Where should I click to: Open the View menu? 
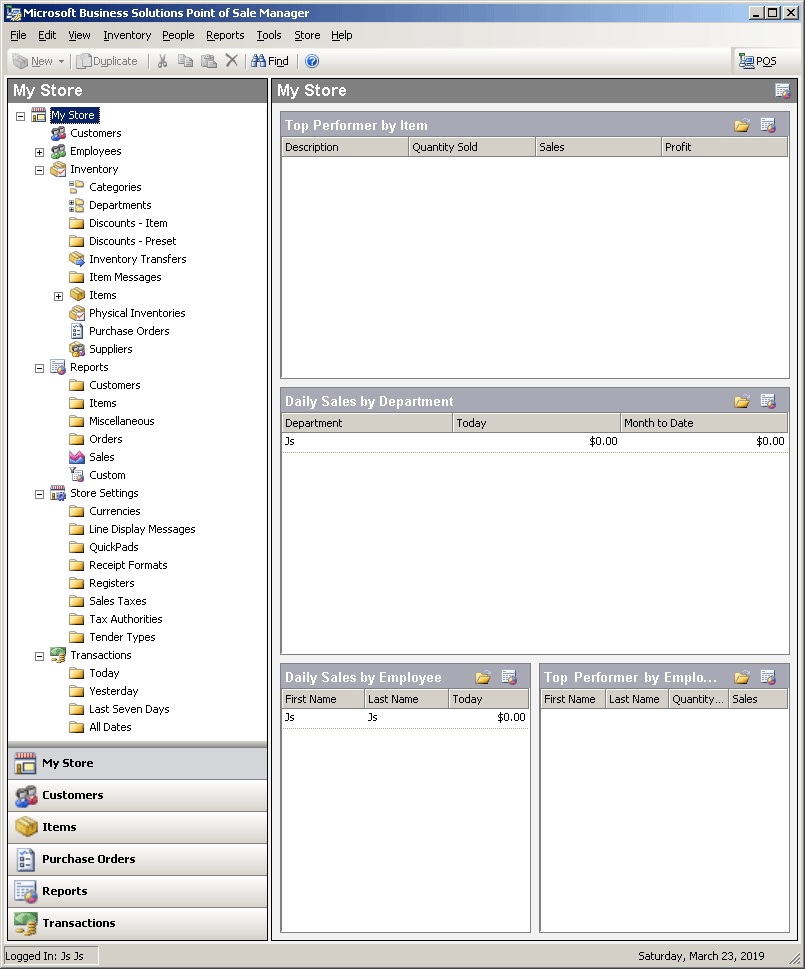tap(79, 35)
